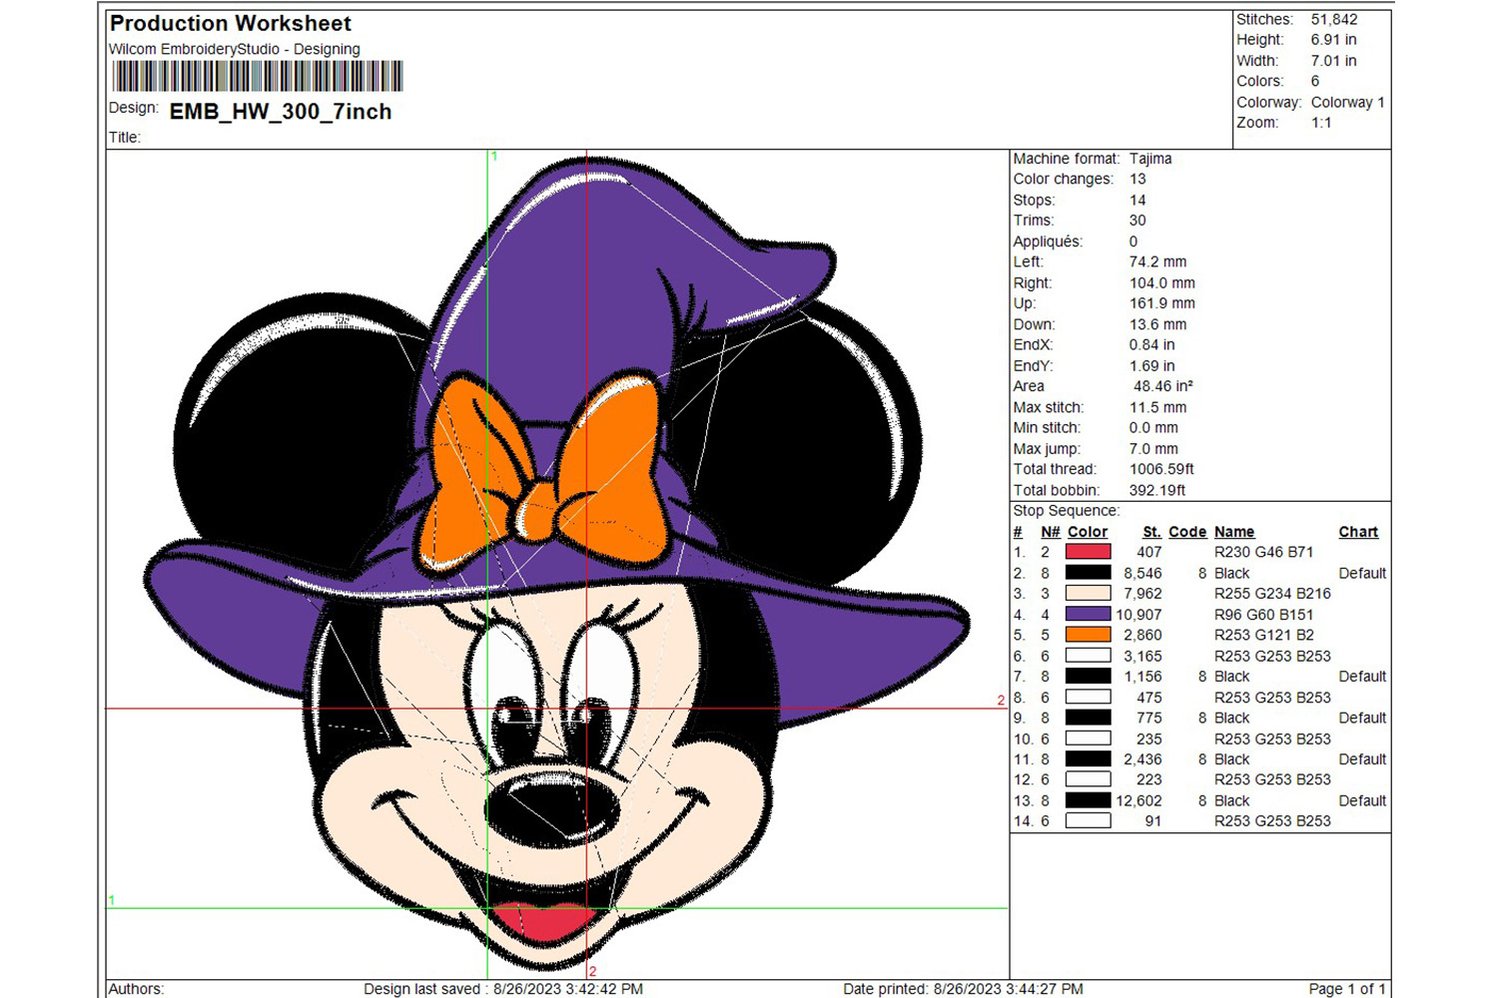Click the Minnie witch design preview
The height and width of the screenshot is (998, 1500).
click(558, 565)
